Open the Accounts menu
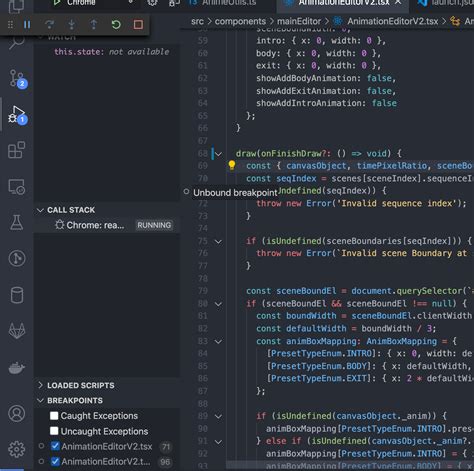The width and height of the screenshot is (474, 471). [x=17, y=413]
